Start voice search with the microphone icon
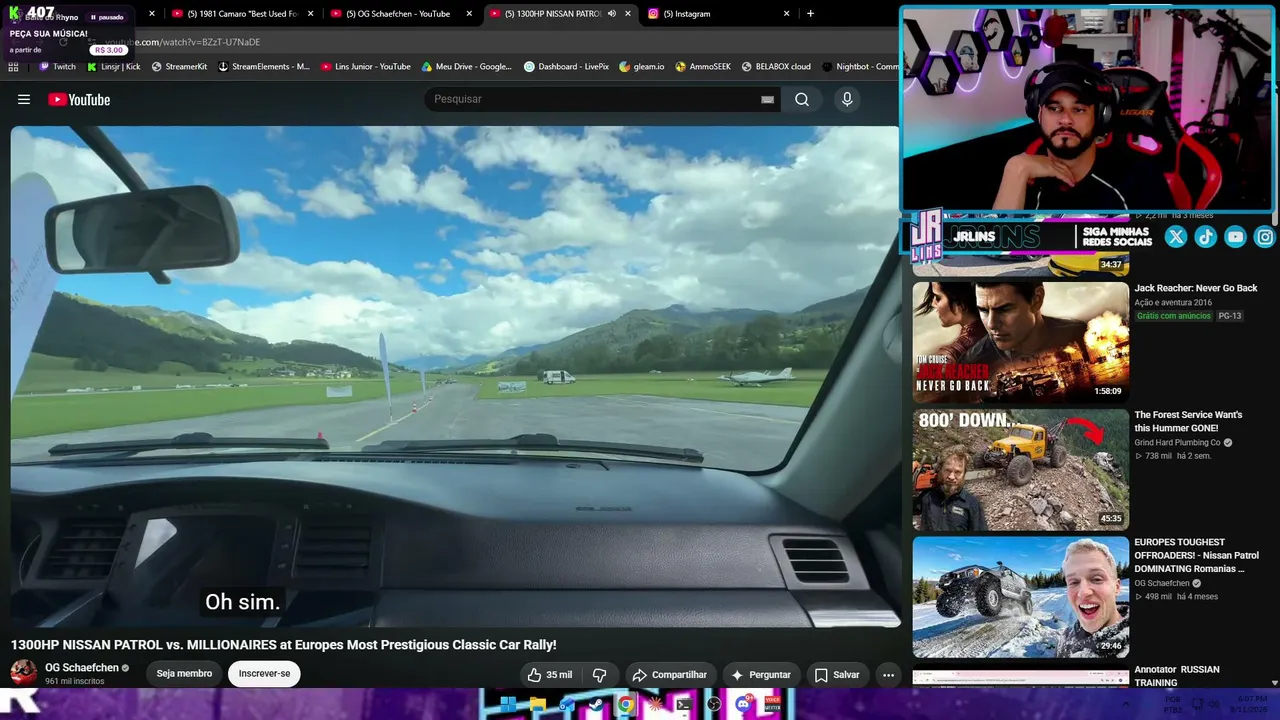 pyautogui.click(x=847, y=99)
